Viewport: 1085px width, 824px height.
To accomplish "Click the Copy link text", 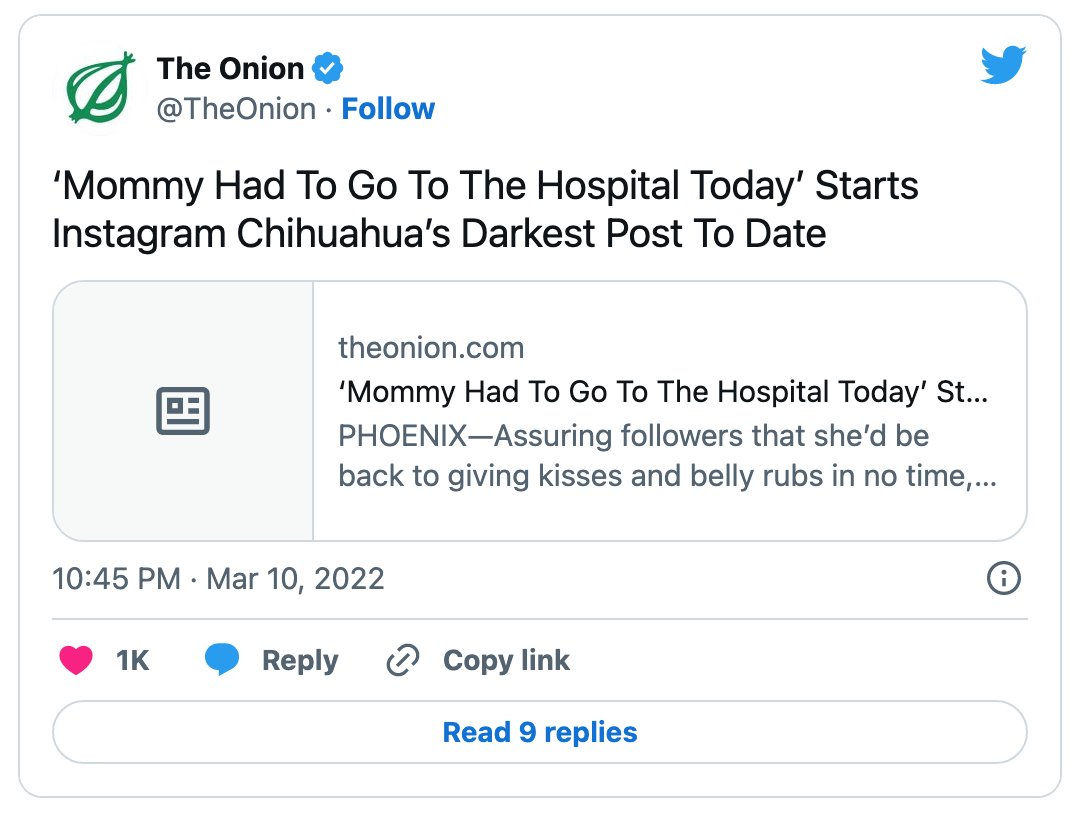I will pyautogui.click(x=507, y=661).
